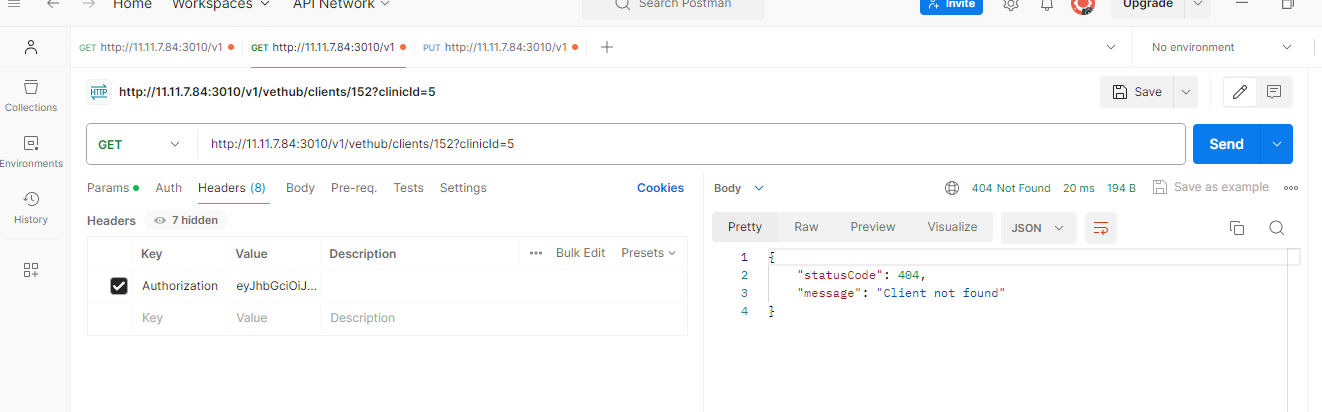Open the No environment selector
1322x412 pixels.
click(1221, 47)
